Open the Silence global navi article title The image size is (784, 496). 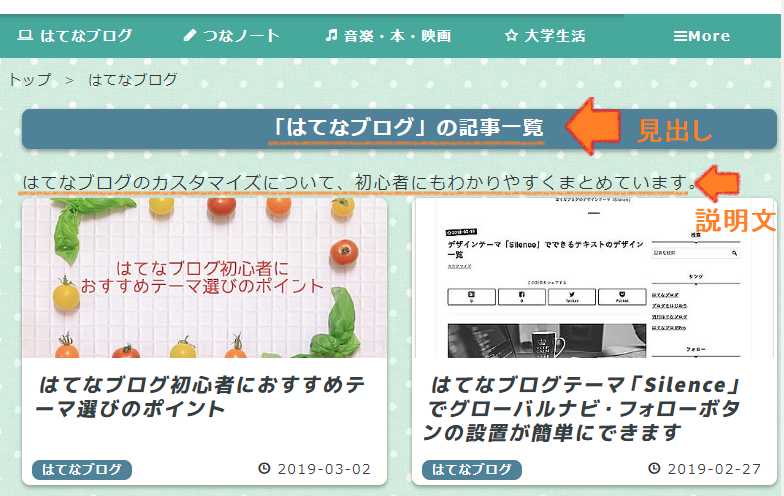[x=582, y=409]
